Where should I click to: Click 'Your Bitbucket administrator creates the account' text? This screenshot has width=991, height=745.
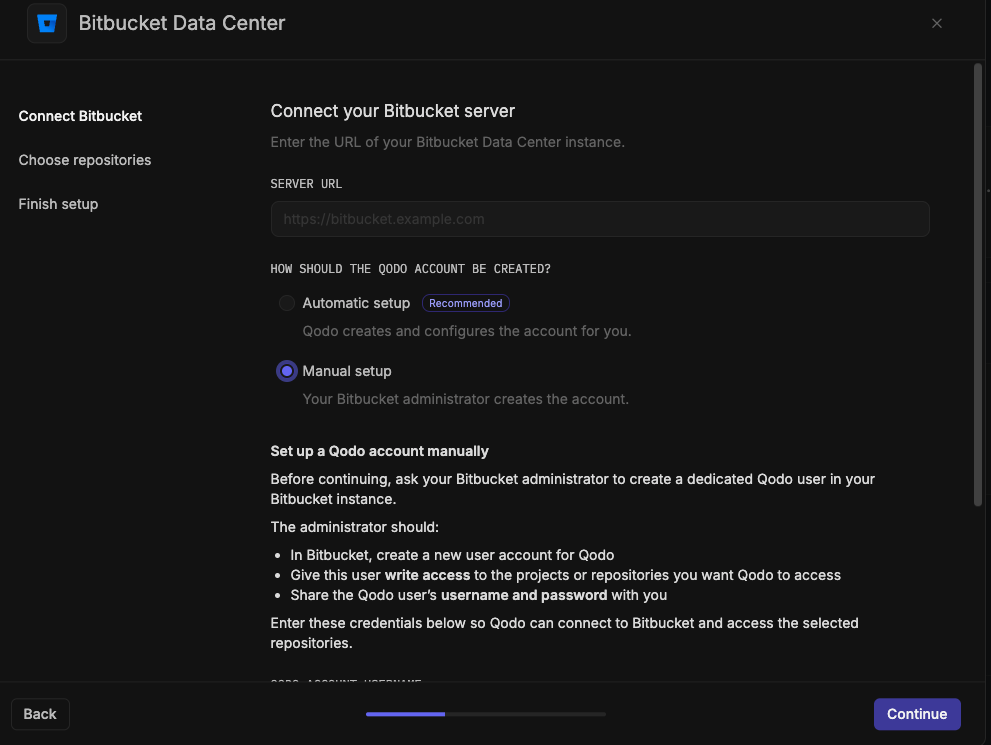click(x=465, y=399)
